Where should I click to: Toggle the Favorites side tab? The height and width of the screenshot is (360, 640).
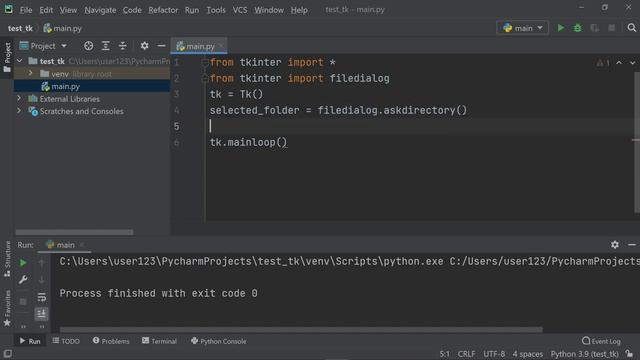(x=7, y=308)
